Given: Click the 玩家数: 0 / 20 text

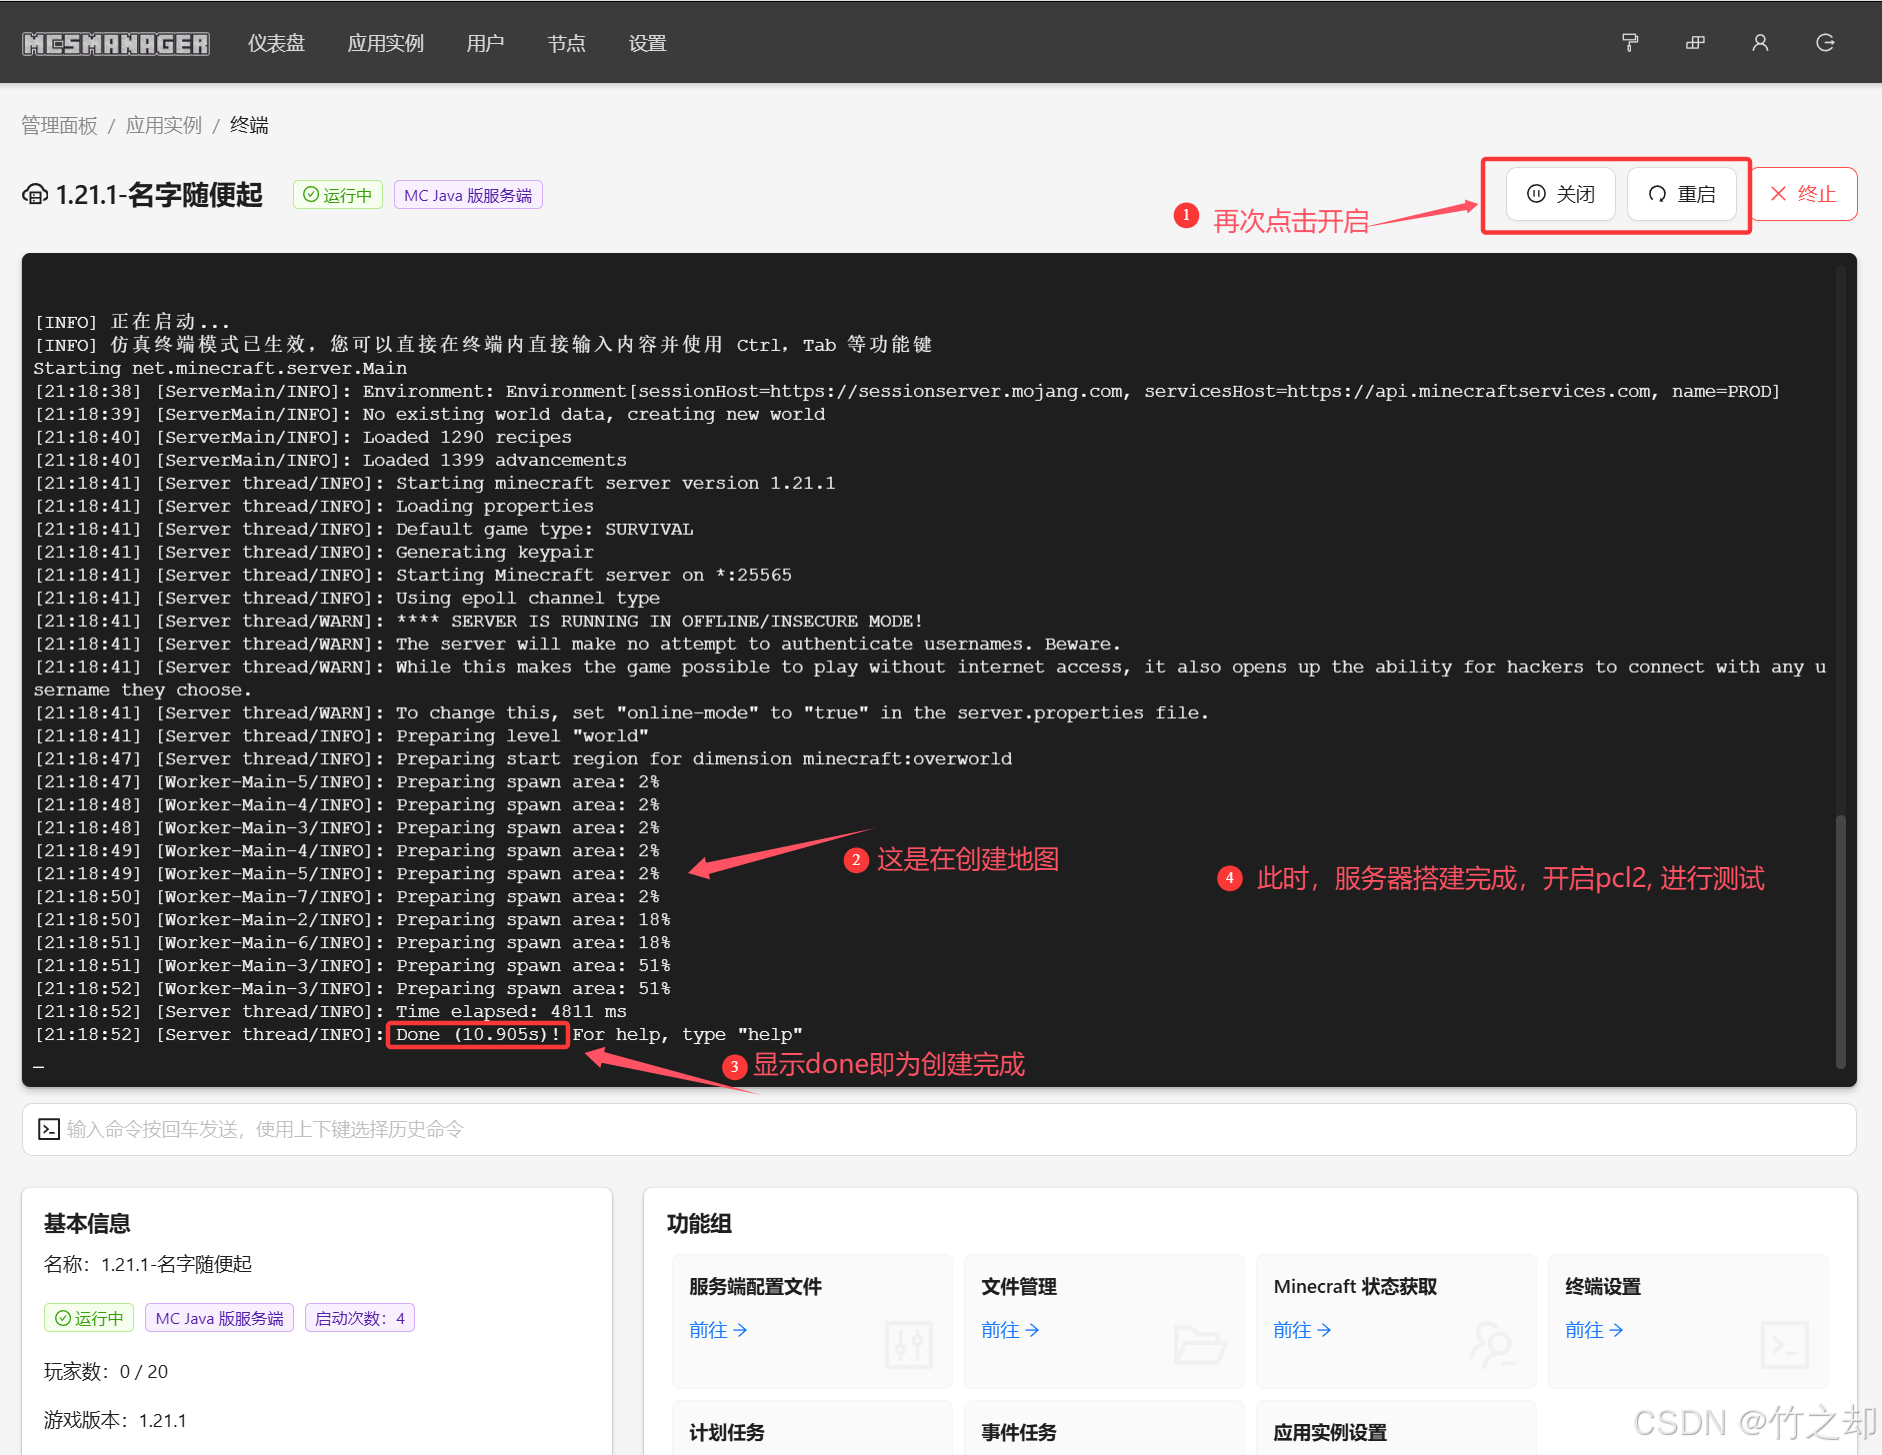Looking at the screenshot, I should [106, 1371].
